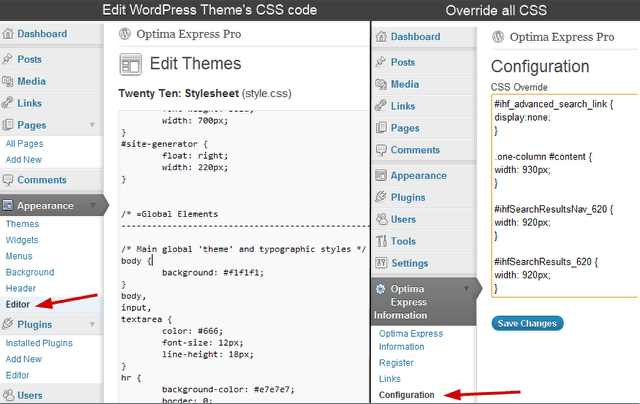Click the Comments bubble icon in left panel

[7, 180]
